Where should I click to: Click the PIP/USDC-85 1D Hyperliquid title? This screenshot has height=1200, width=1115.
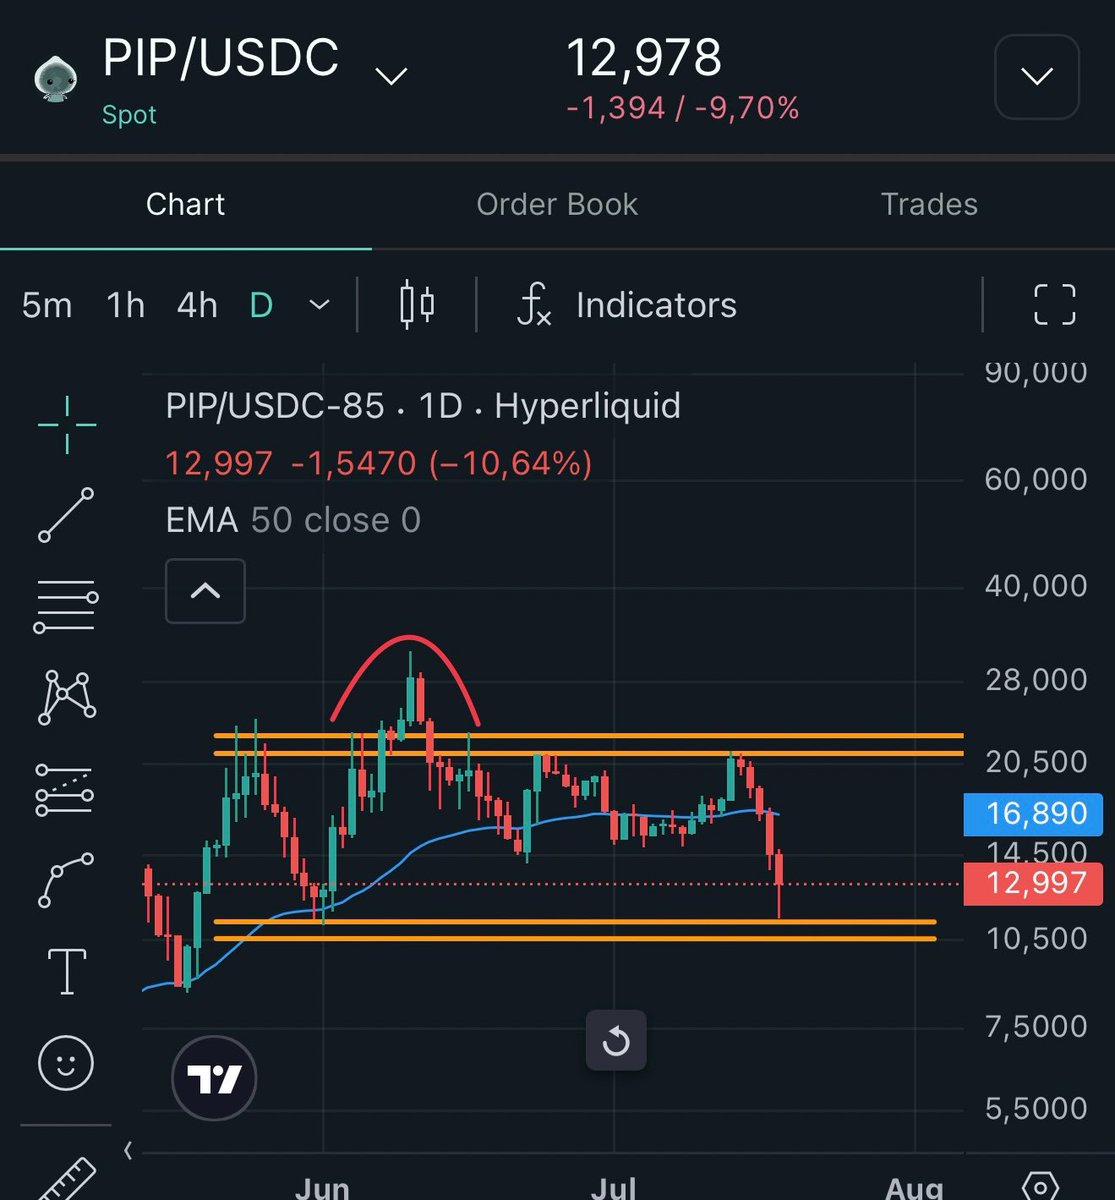tap(423, 406)
